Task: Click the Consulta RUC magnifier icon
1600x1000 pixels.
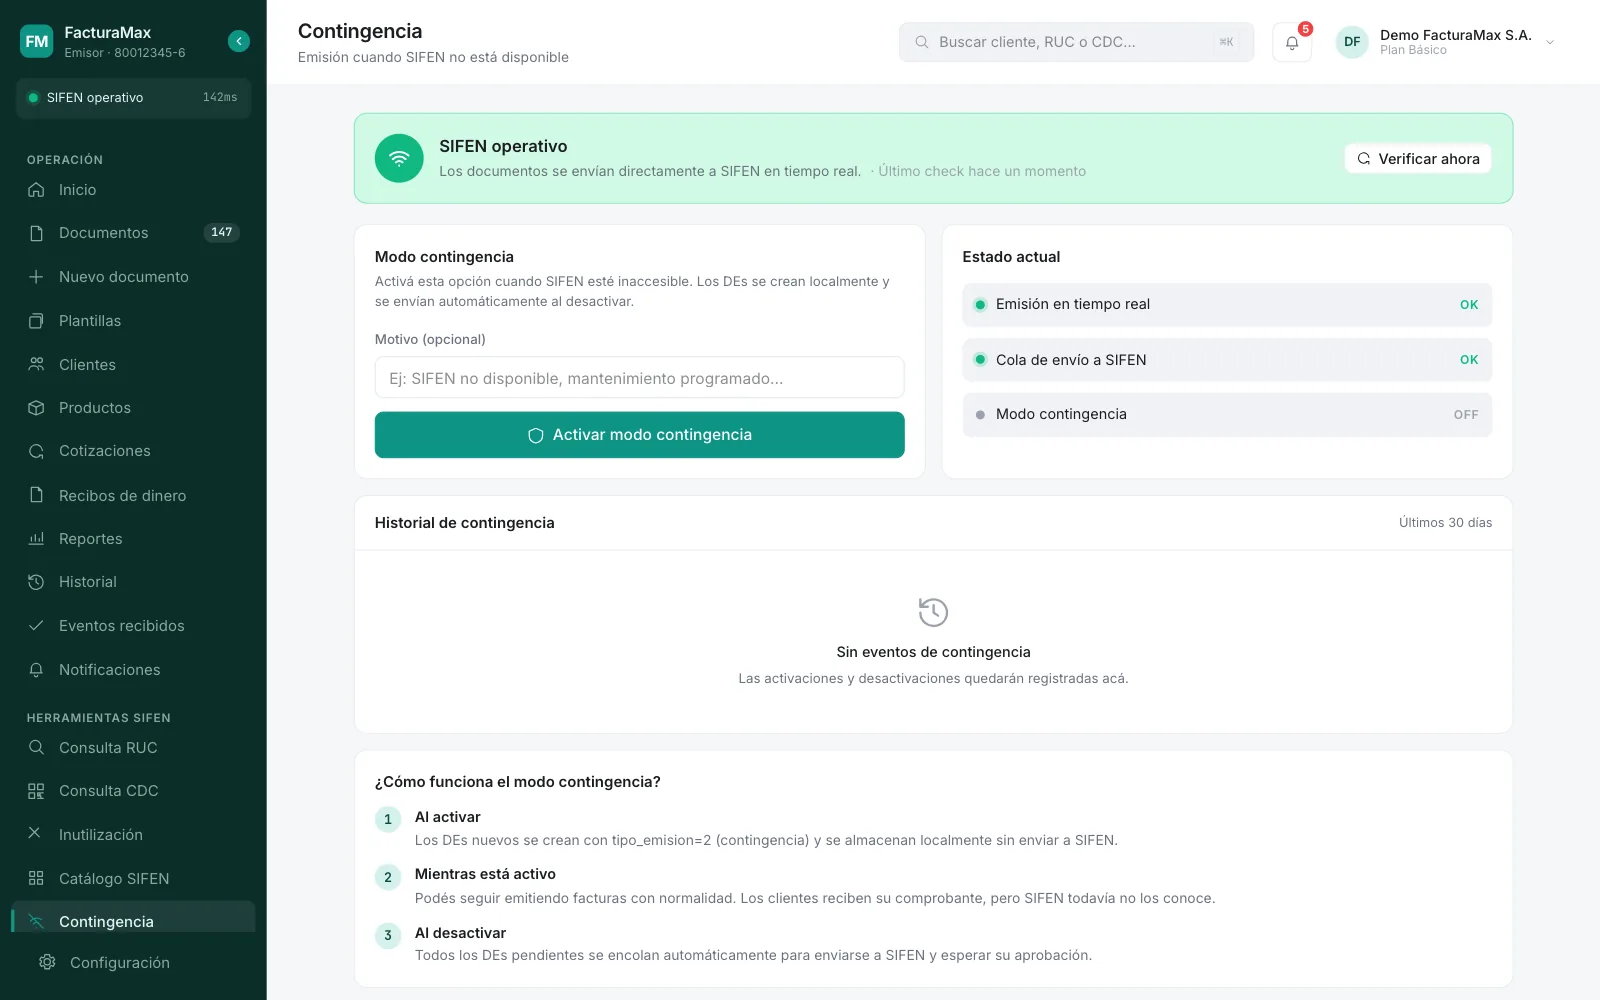Action: coord(36,747)
